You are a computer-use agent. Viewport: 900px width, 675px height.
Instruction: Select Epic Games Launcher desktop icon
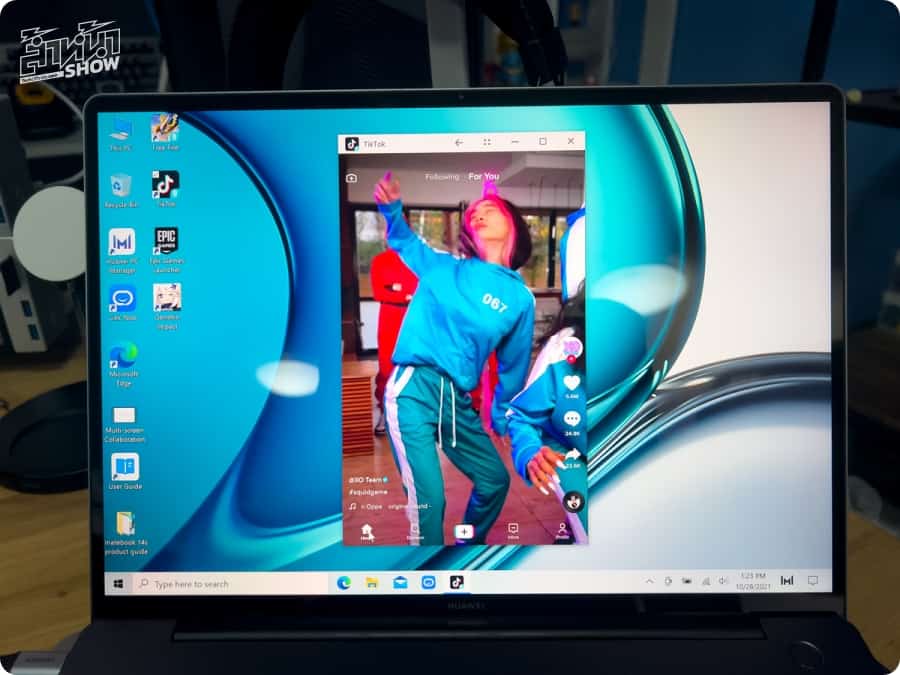tap(166, 250)
